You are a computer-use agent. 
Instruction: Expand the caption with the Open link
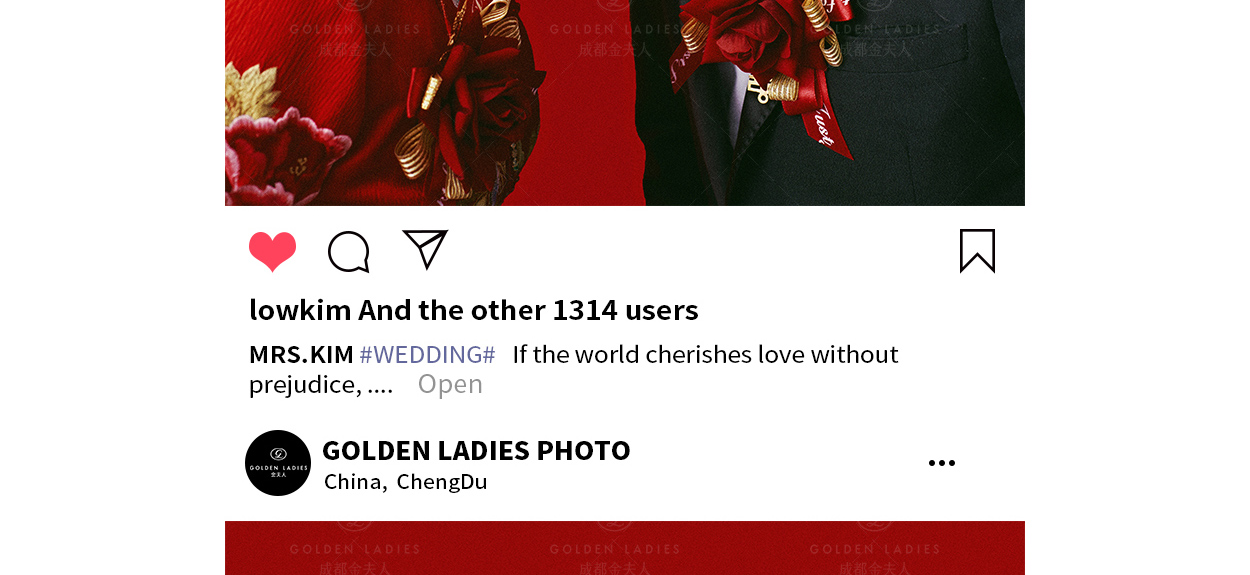coord(450,384)
